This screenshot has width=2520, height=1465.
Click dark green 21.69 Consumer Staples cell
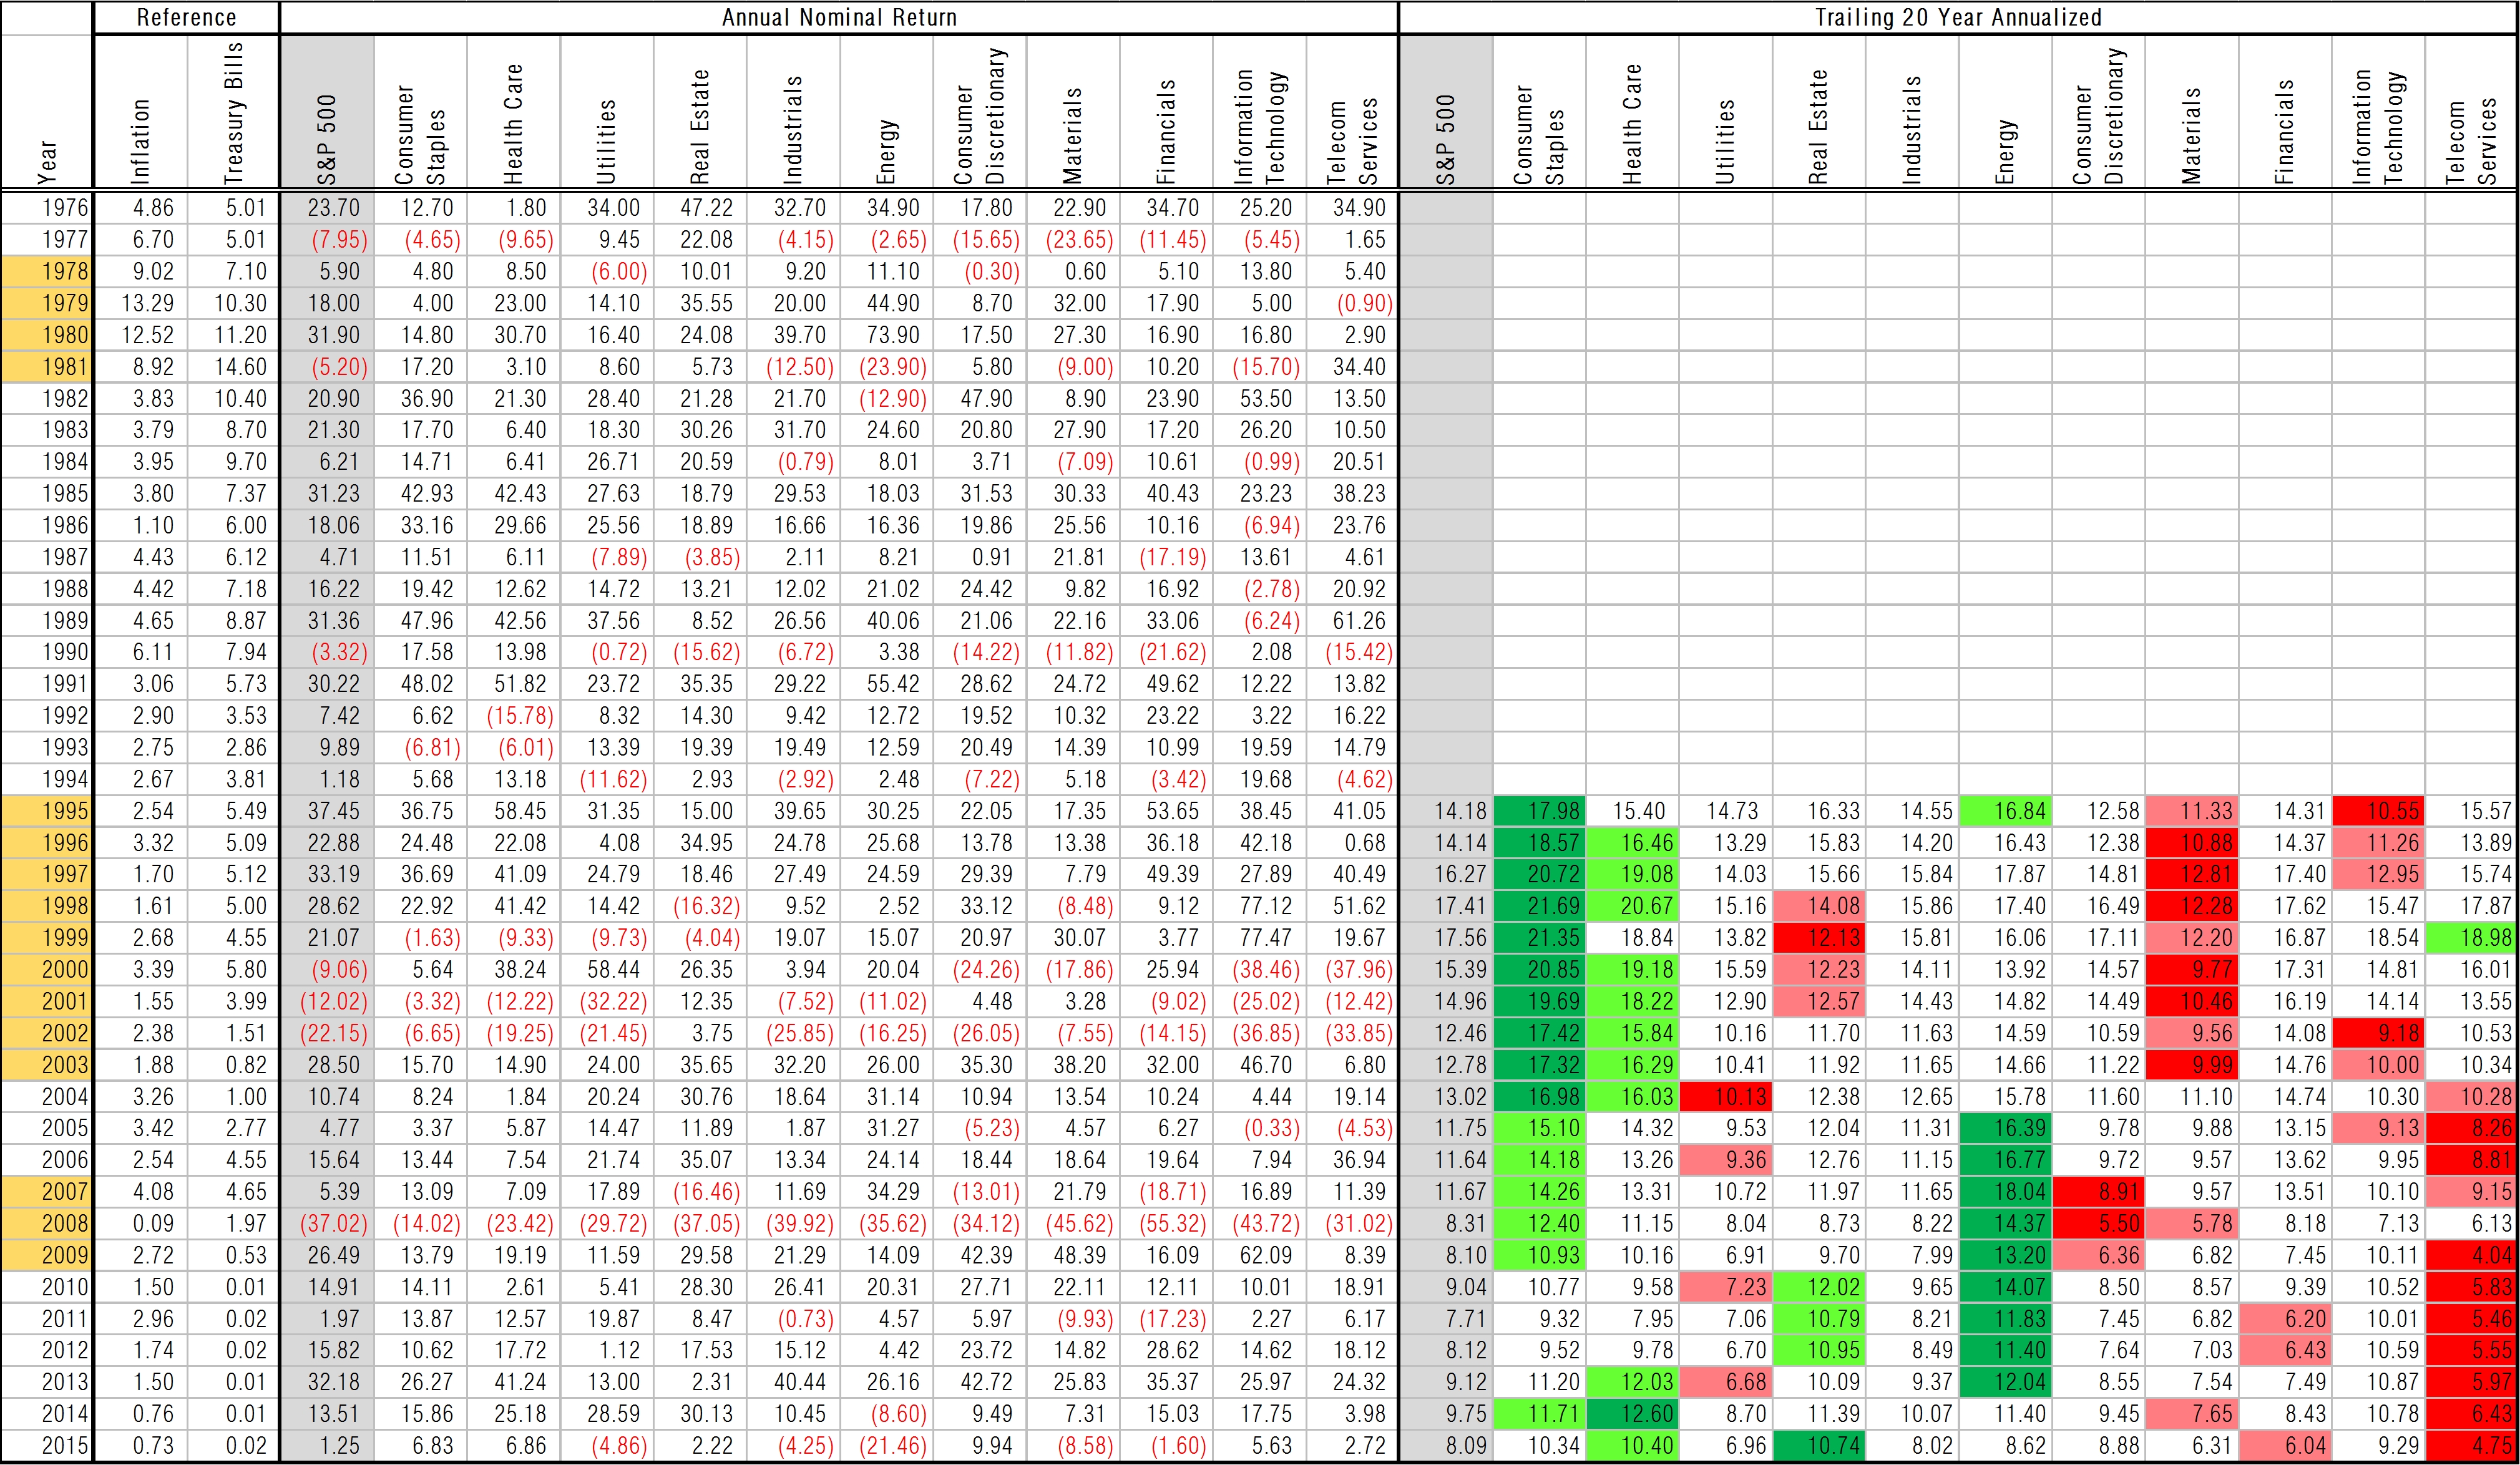pos(1539,906)
